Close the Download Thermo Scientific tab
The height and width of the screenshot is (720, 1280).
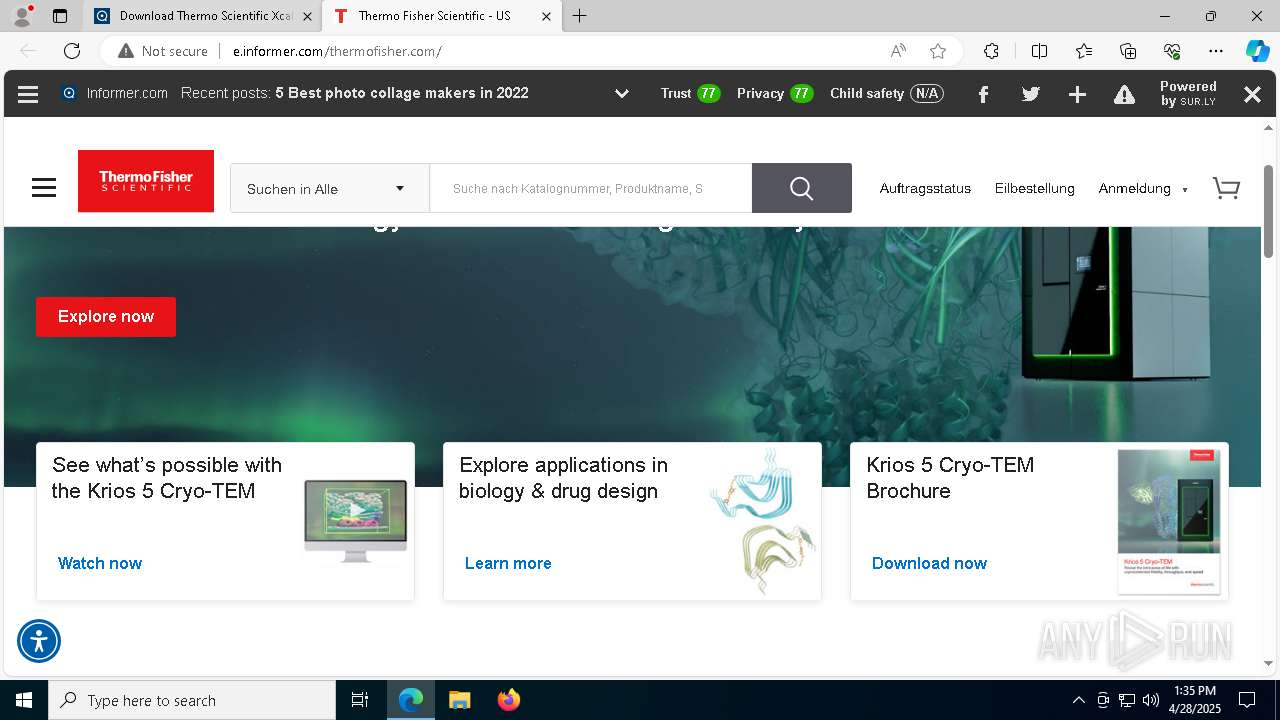click(307, 16)
